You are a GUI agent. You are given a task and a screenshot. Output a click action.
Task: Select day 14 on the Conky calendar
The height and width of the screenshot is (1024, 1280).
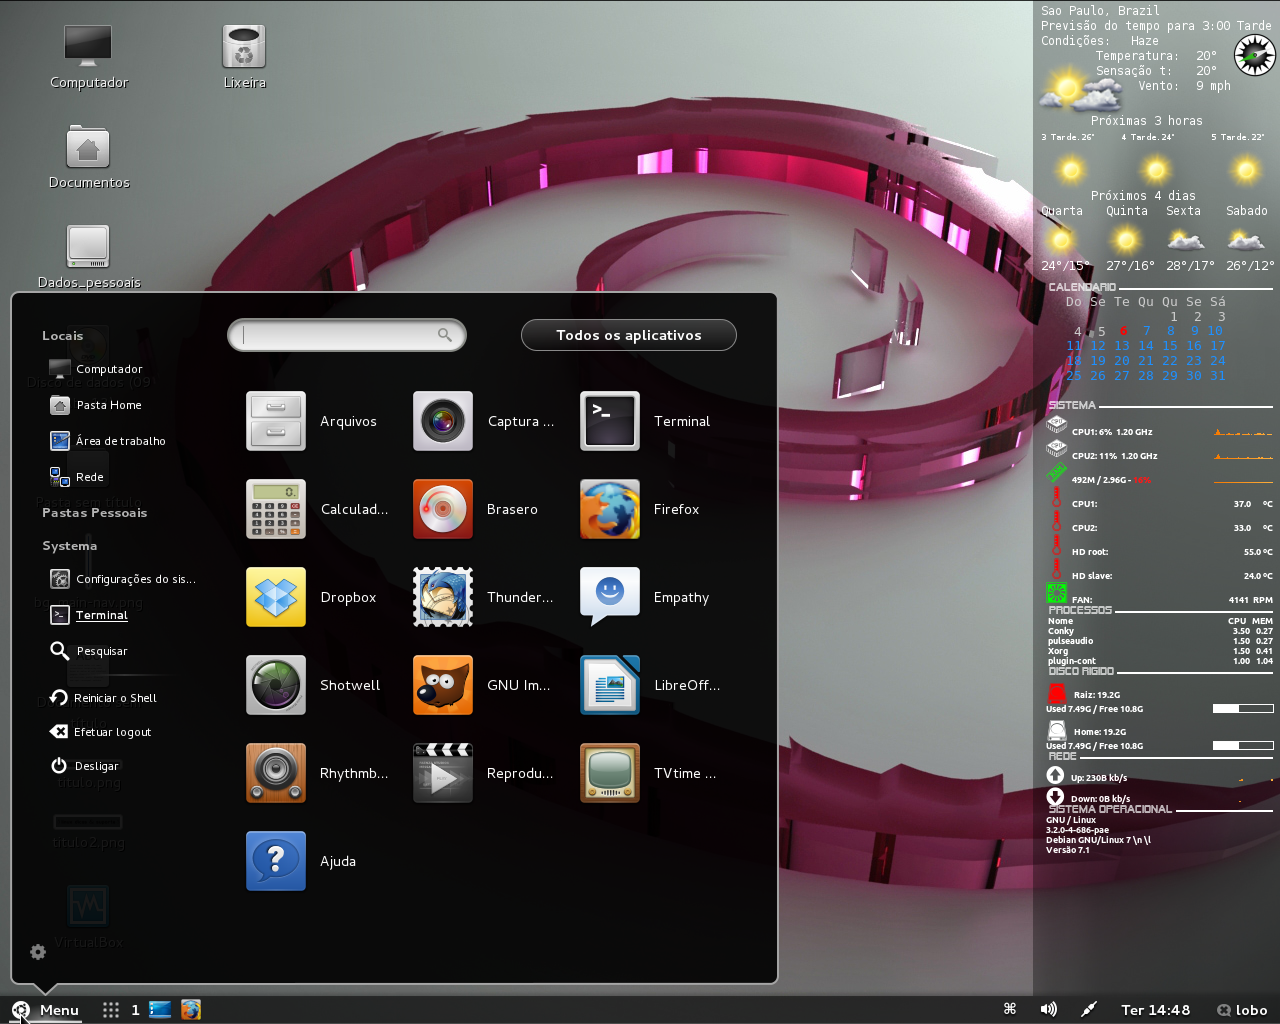[1146, 345]
